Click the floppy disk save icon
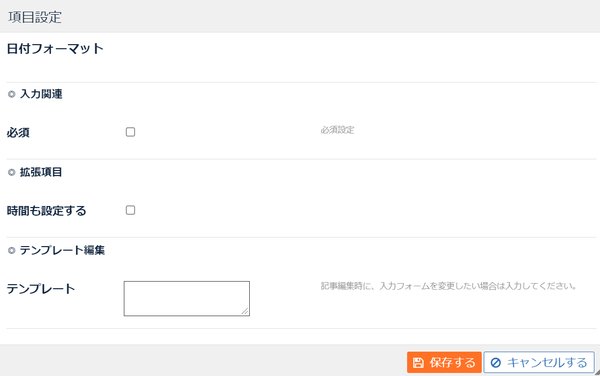The image size is (600, 376). pos(418,363)
